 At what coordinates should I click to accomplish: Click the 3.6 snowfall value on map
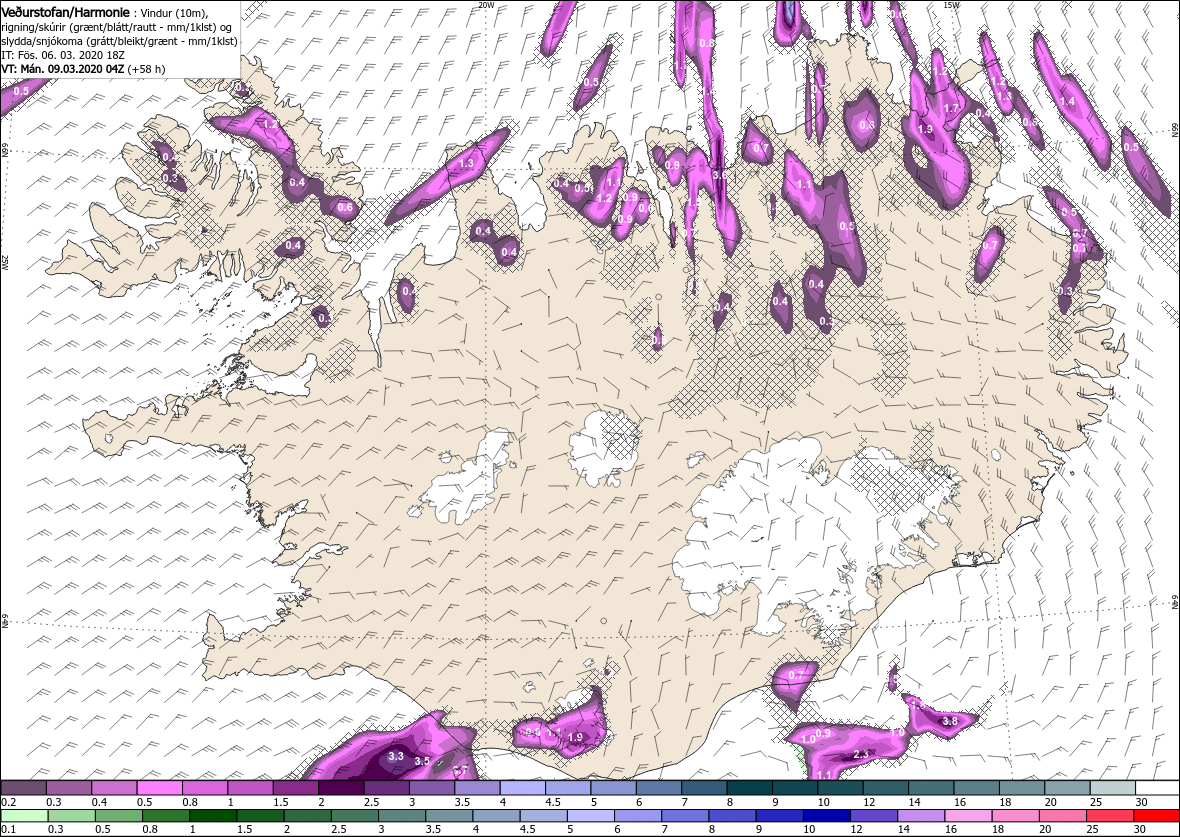click(x=719, y=175)
